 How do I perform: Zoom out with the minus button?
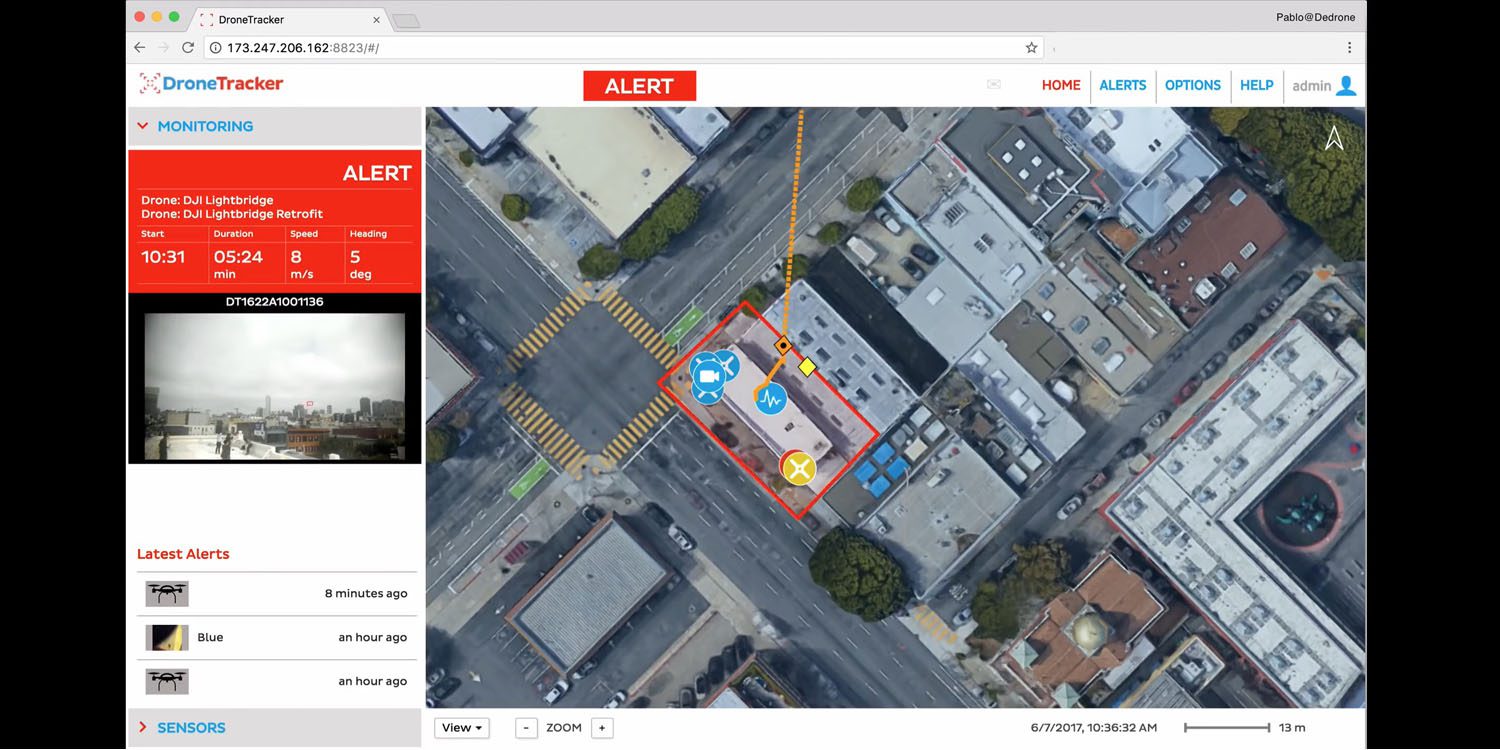pyautogui.click(x=527, y=728)
